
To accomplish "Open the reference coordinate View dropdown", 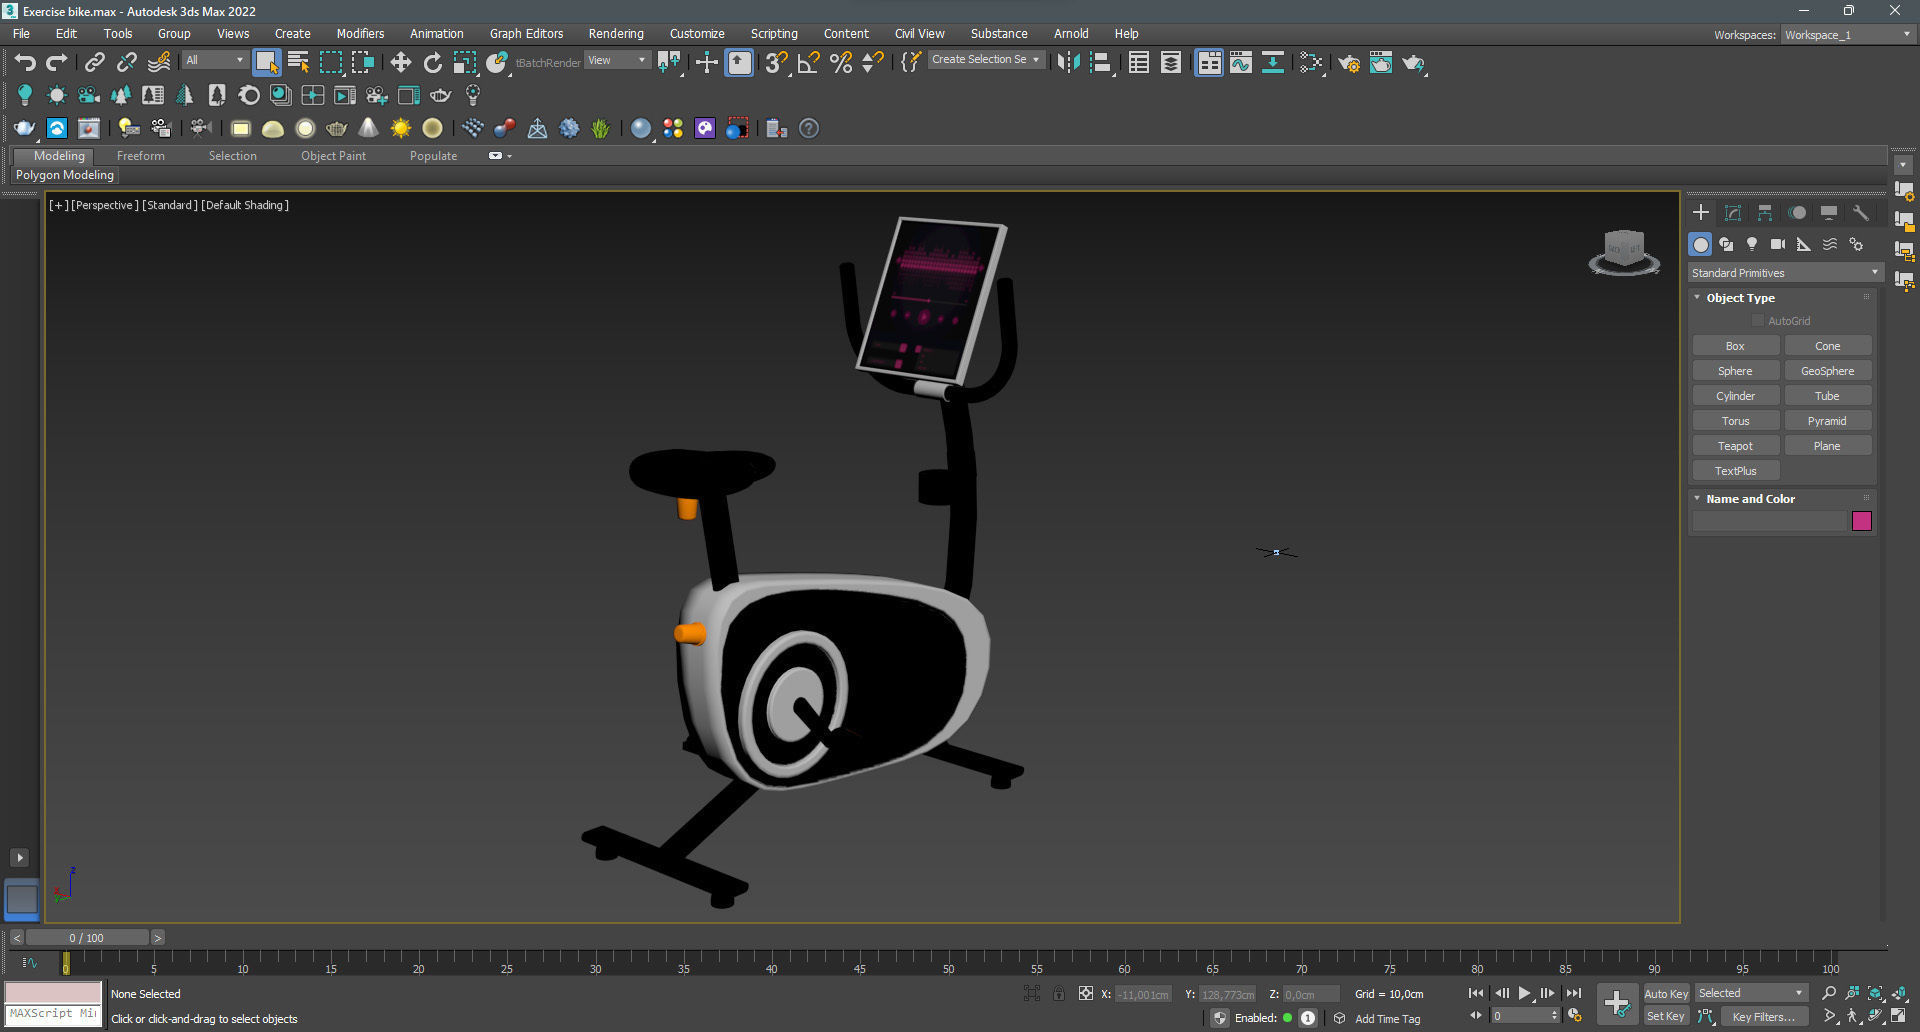I will click(x=617, y=60).
